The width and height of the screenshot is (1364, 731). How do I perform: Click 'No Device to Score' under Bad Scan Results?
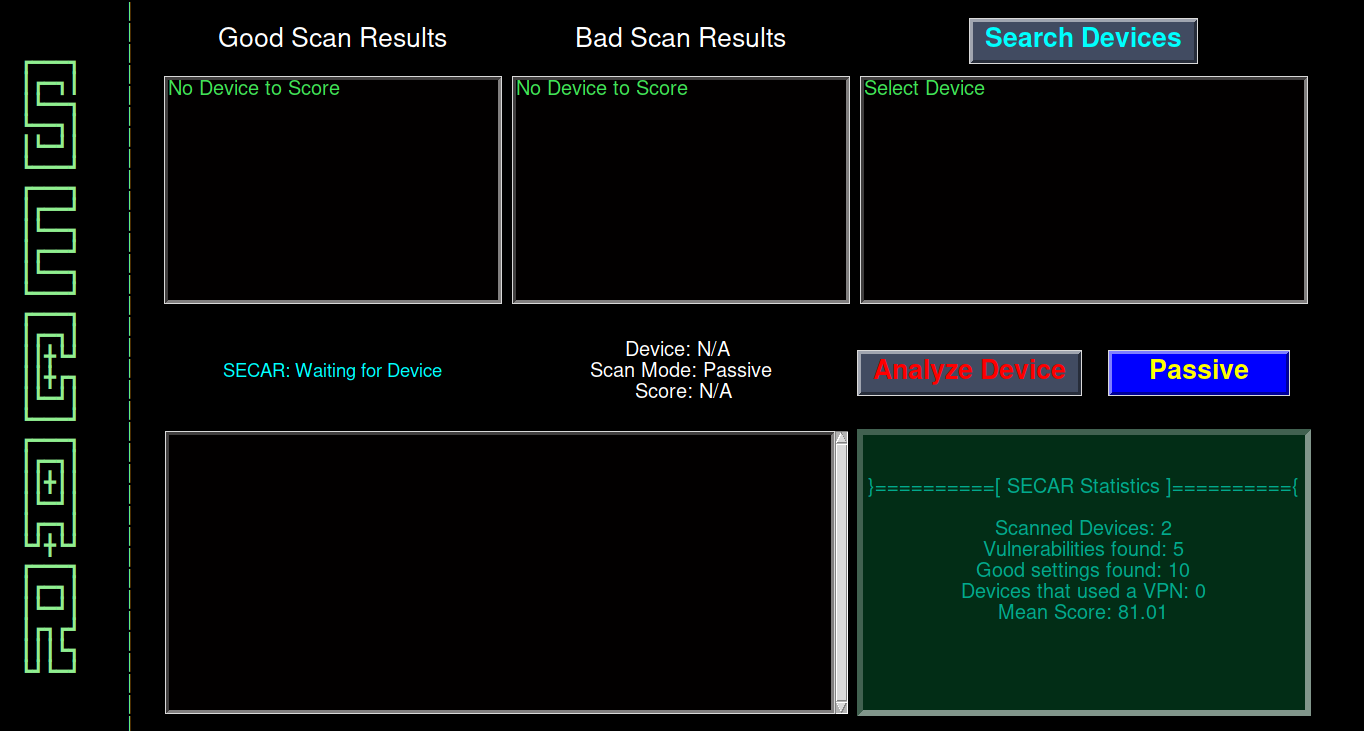pyautogui.click(x=602, y=88)
